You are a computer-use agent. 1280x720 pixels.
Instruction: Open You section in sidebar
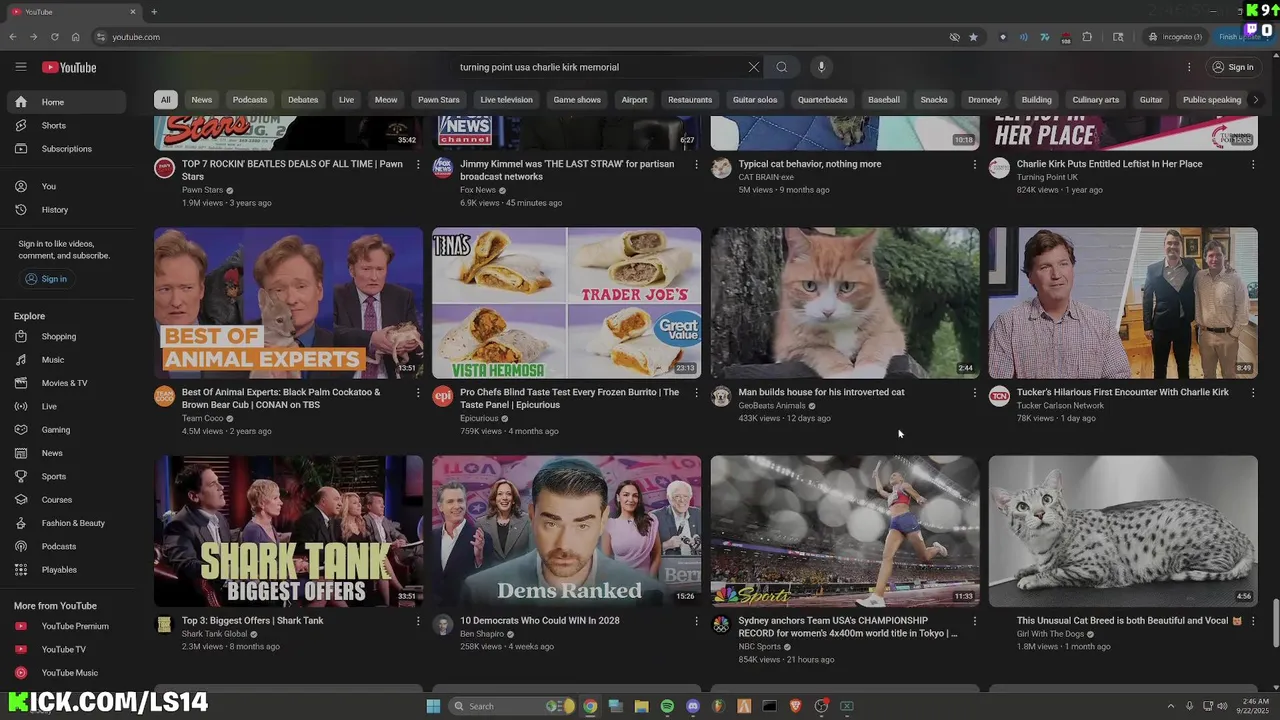tap(66, 186)
